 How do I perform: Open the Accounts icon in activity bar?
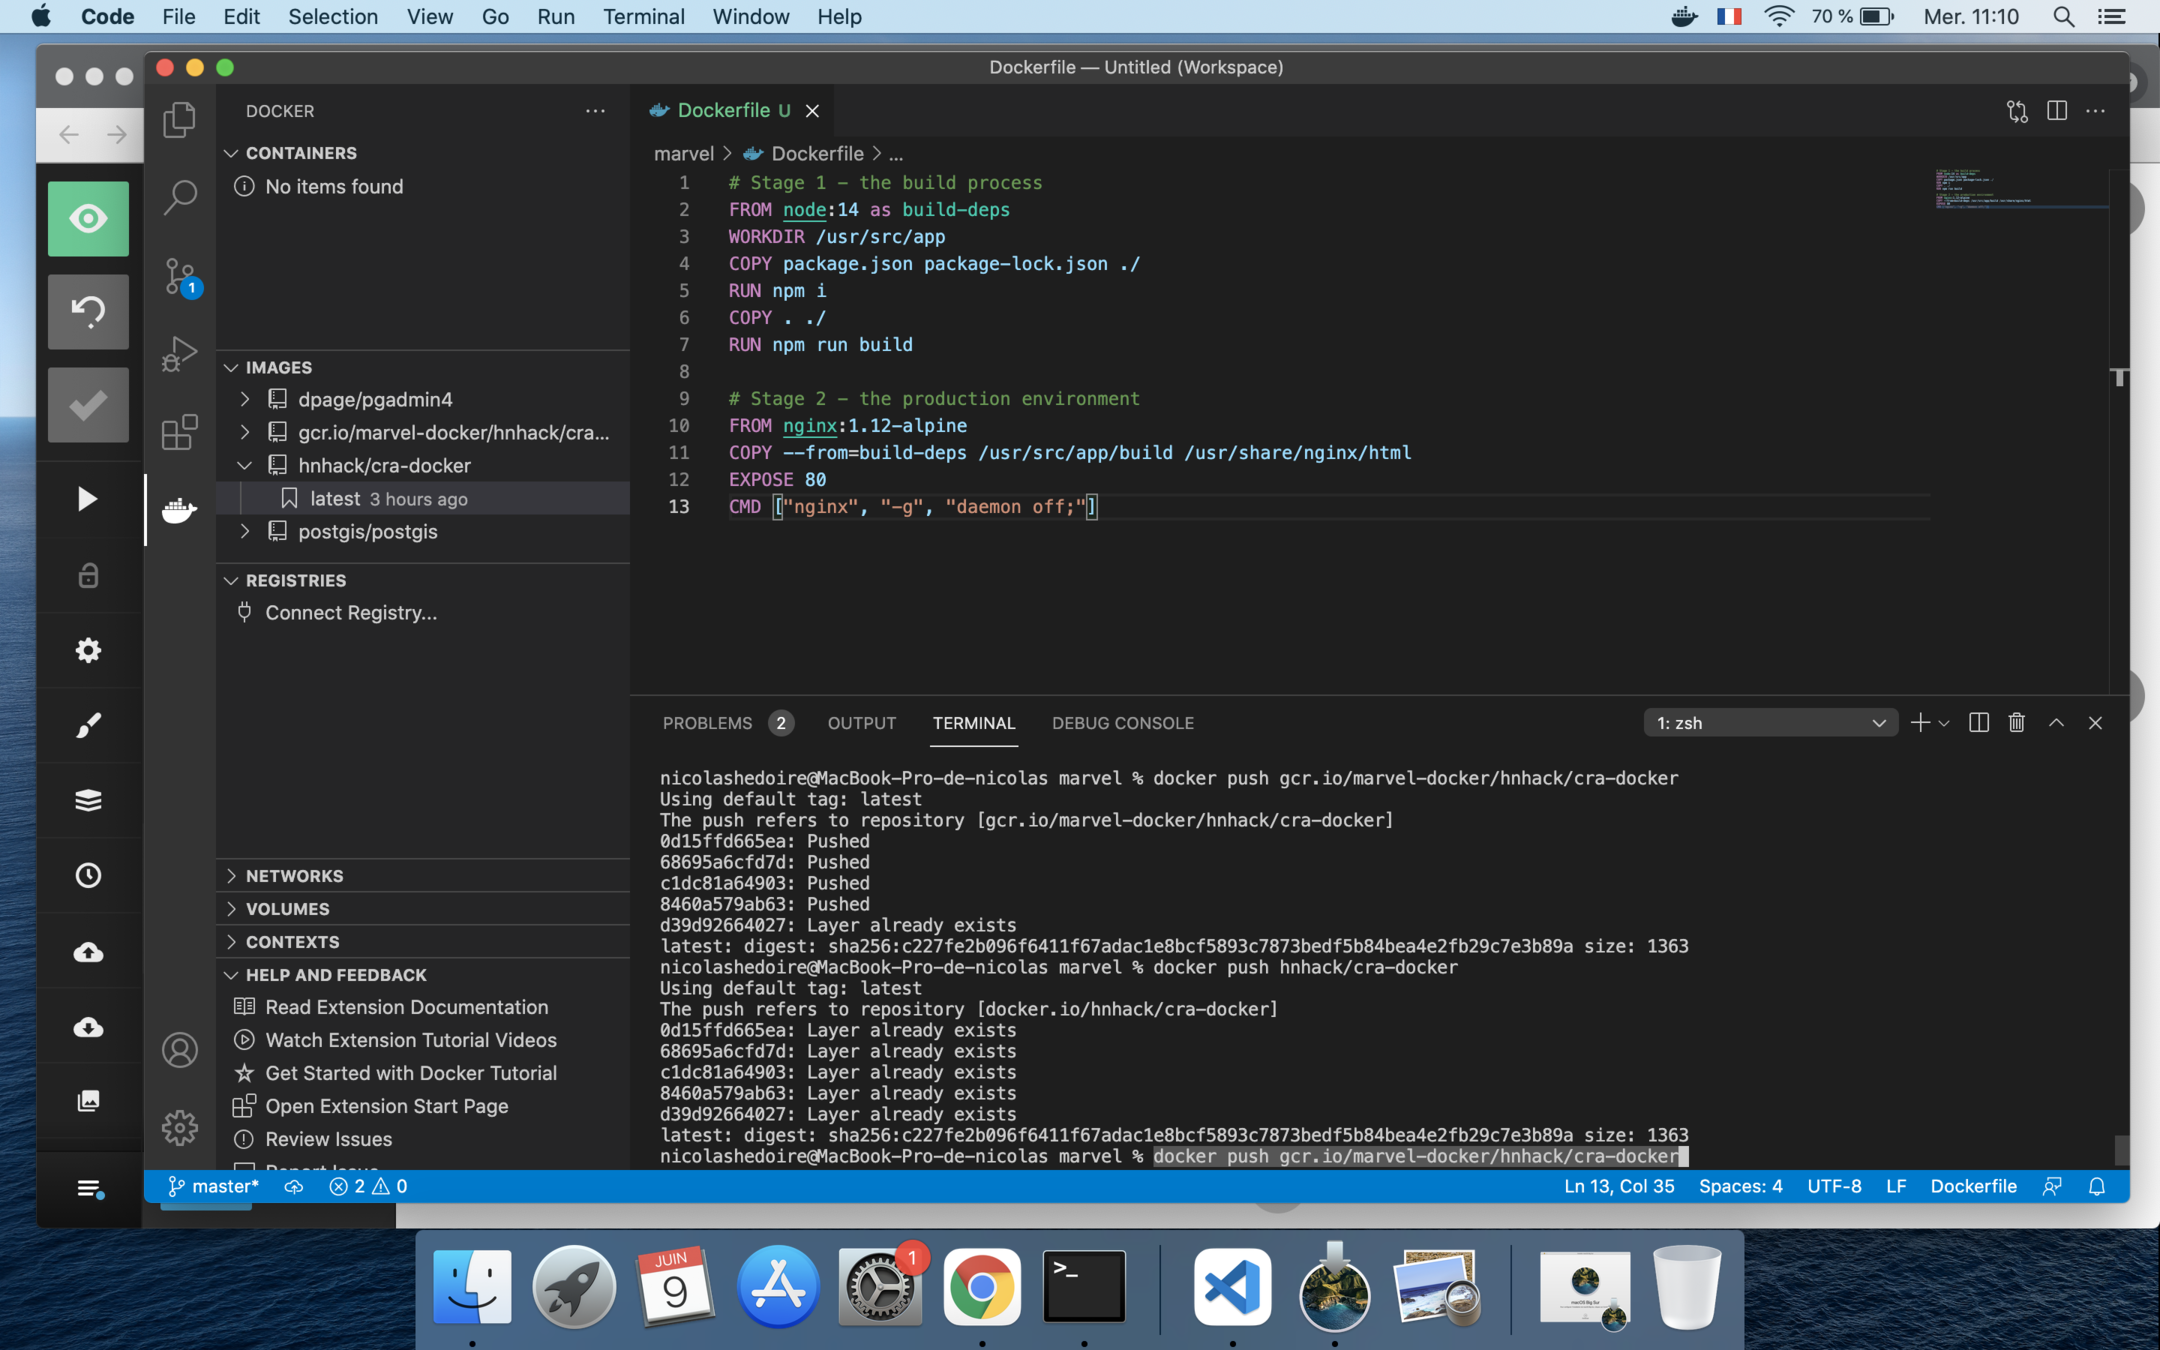[x=180, y=1050]
